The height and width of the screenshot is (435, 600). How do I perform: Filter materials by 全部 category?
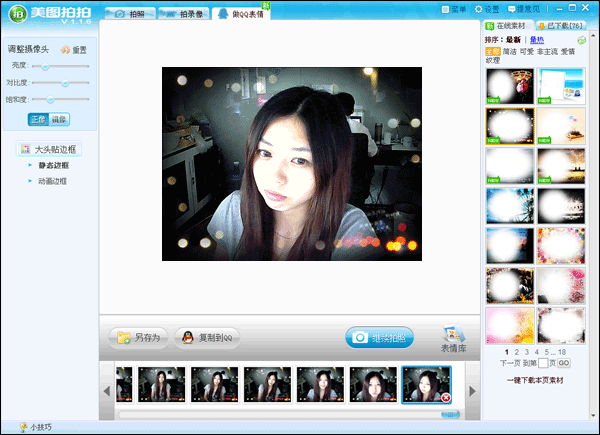tap(493, 51)
